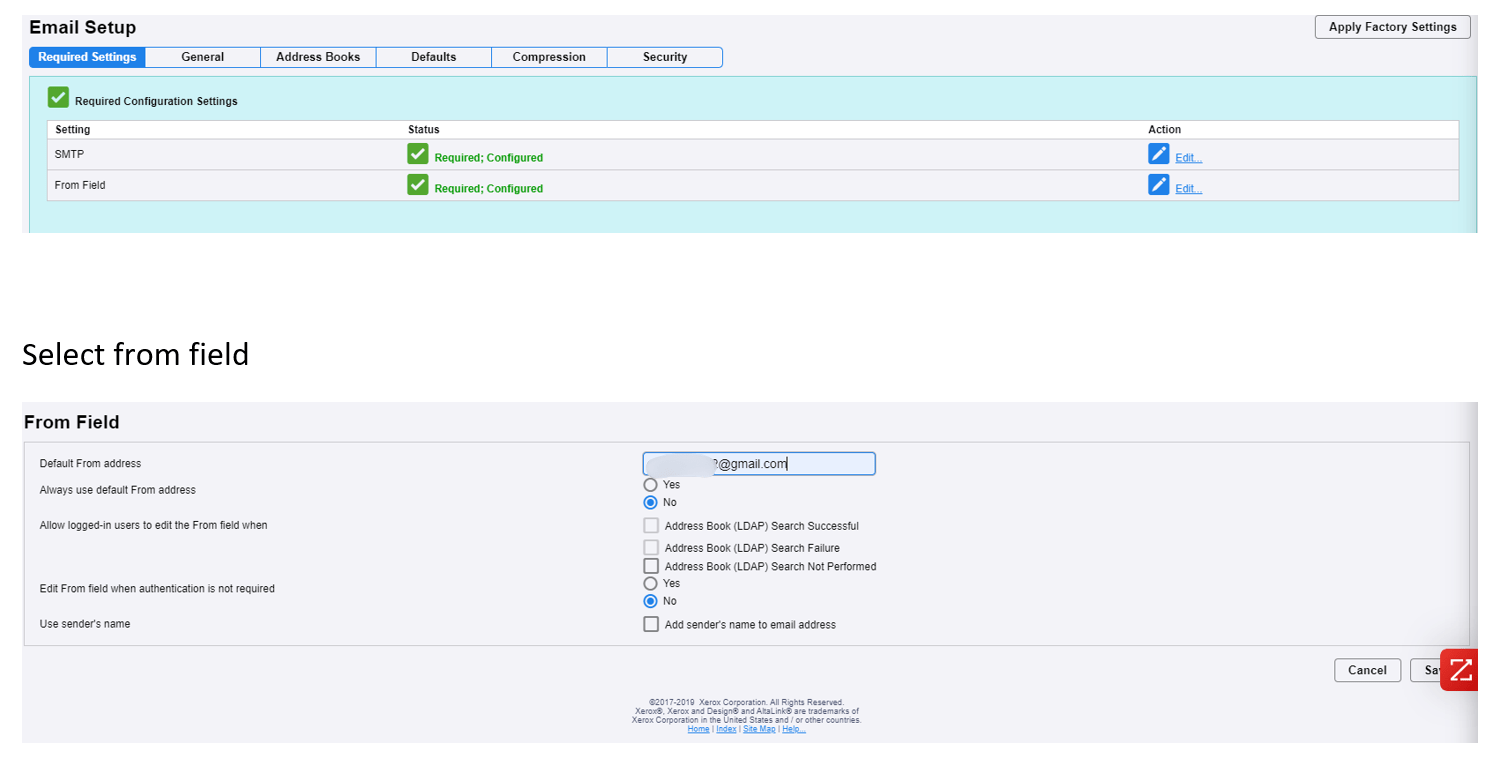This screenshot has height=775, width=1486.
Task: Click the Required Configuration Settings label
Action: pos(156,101)
